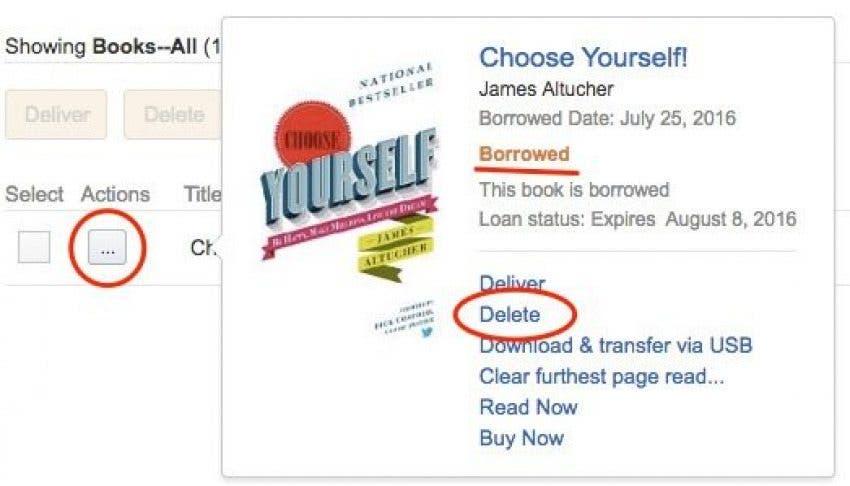Click the Actions column header
This screenshot has width=850, height=486.
pyautogui.click(x=115, y=194)
